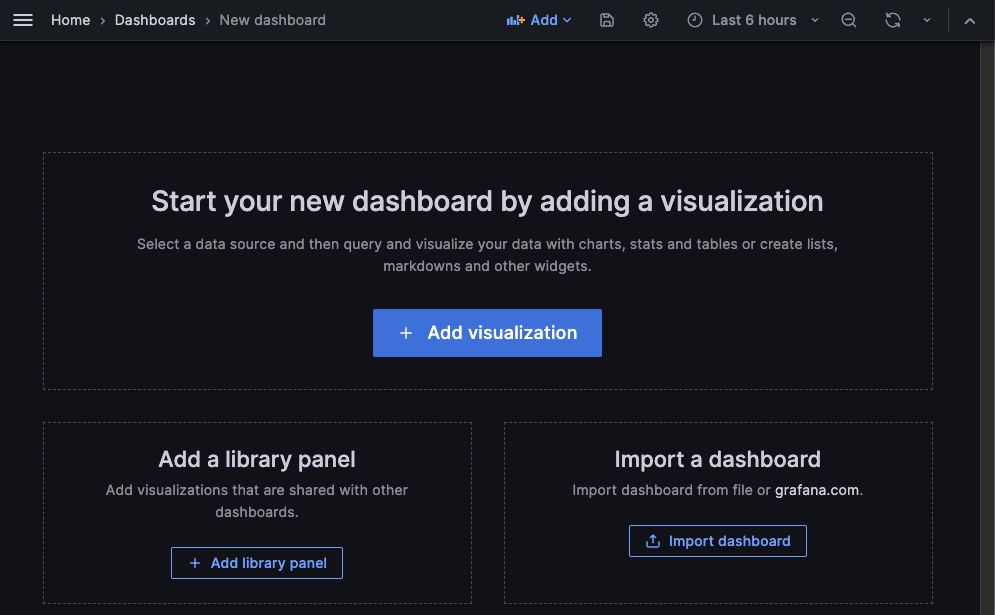
Task: Zoom out time range magnifier icon
Action: 848,20
